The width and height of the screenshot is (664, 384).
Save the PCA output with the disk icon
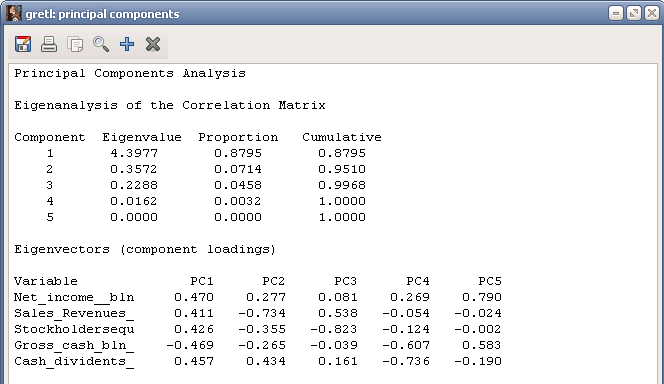tap(23, 44)
